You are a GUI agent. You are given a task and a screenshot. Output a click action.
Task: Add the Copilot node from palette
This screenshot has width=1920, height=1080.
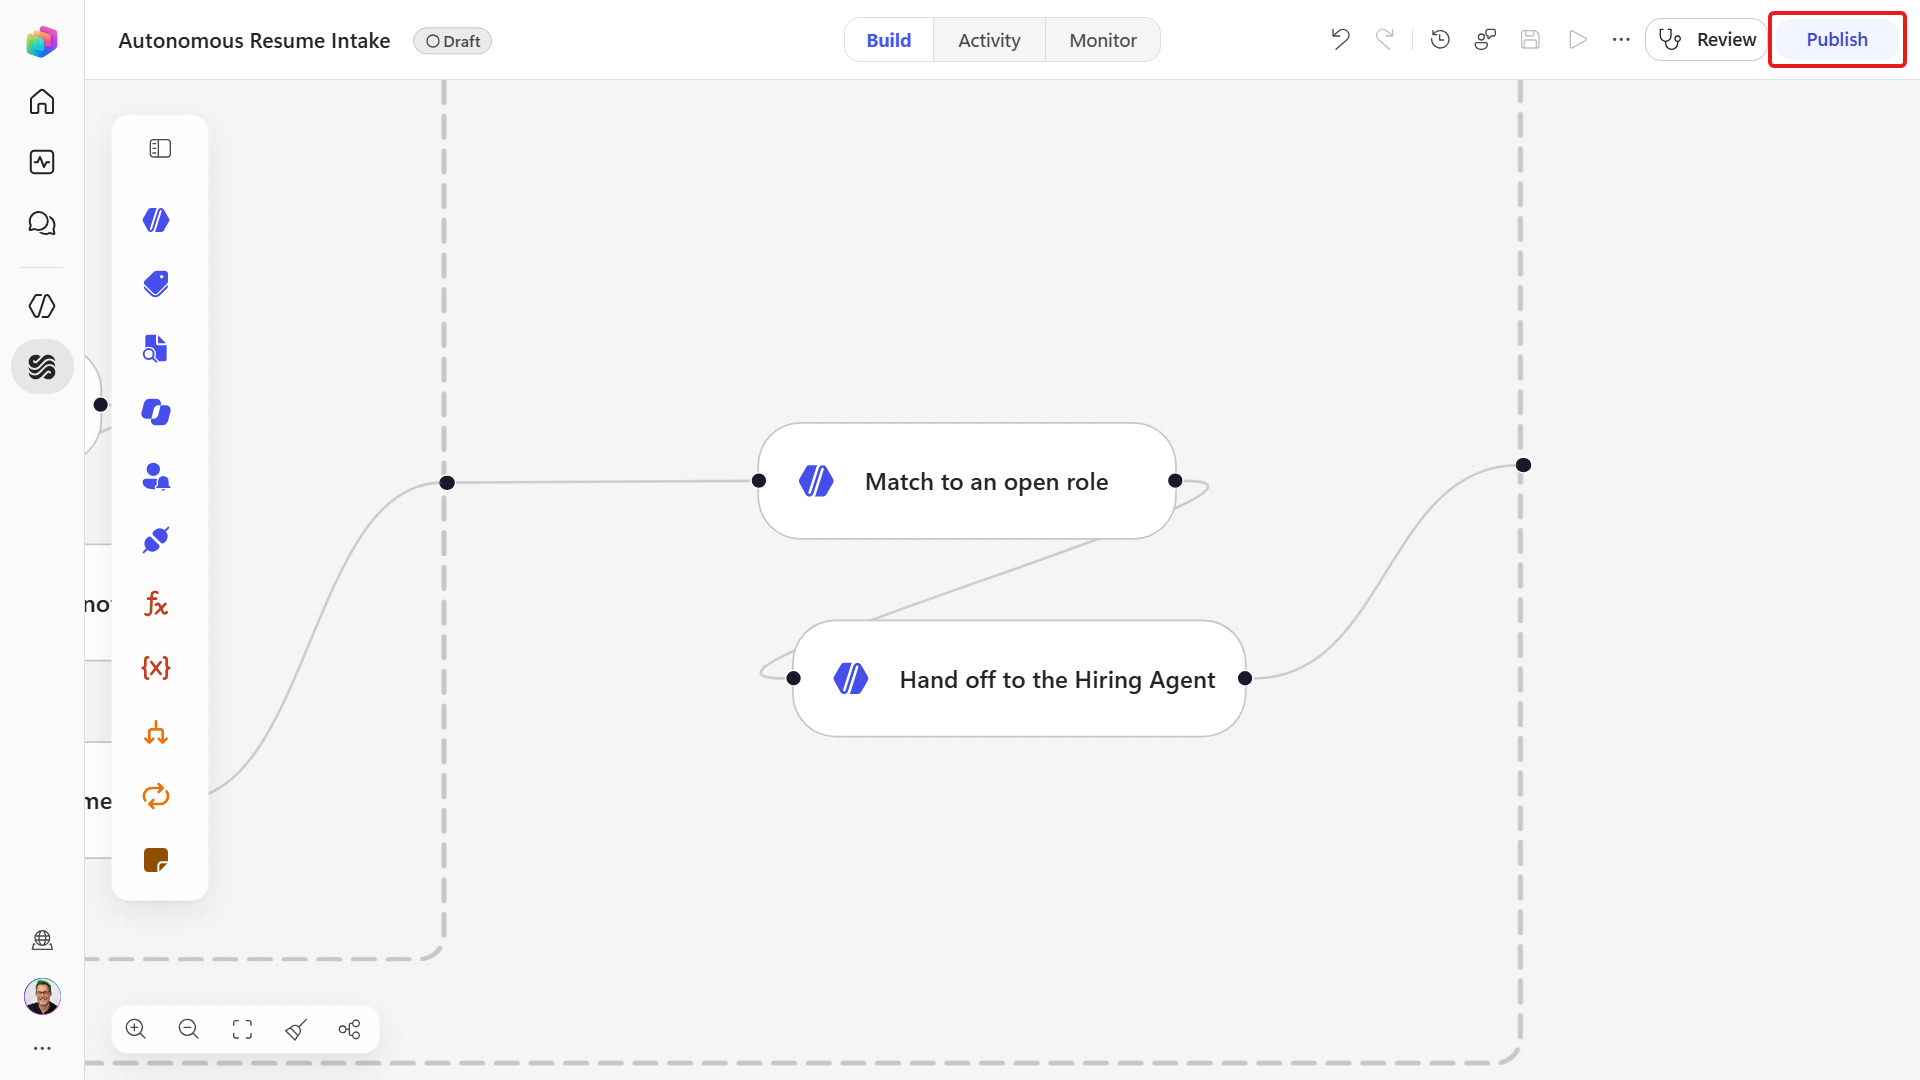pos(156,412)
